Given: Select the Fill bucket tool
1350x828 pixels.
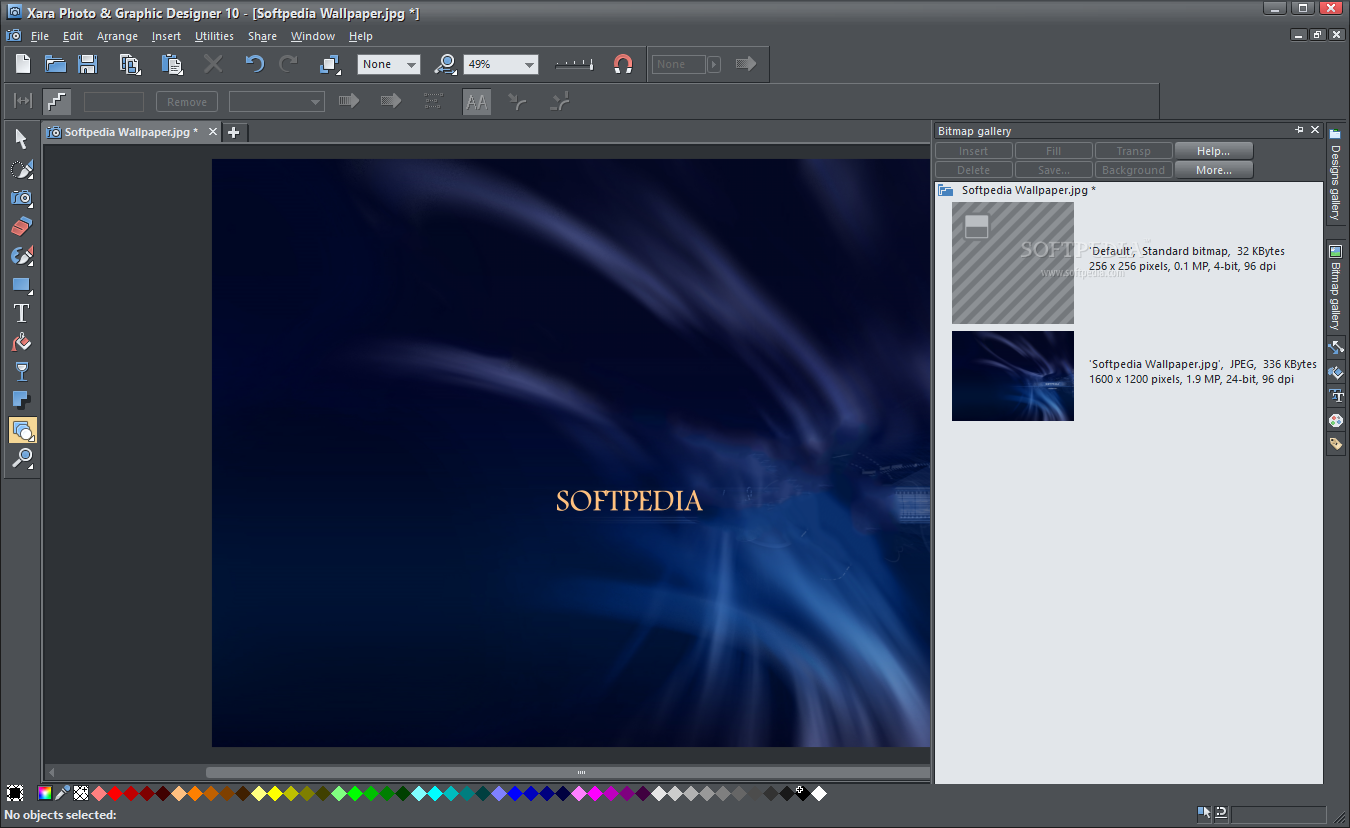Looking at the screenshot, I should [x=22, y=343].
